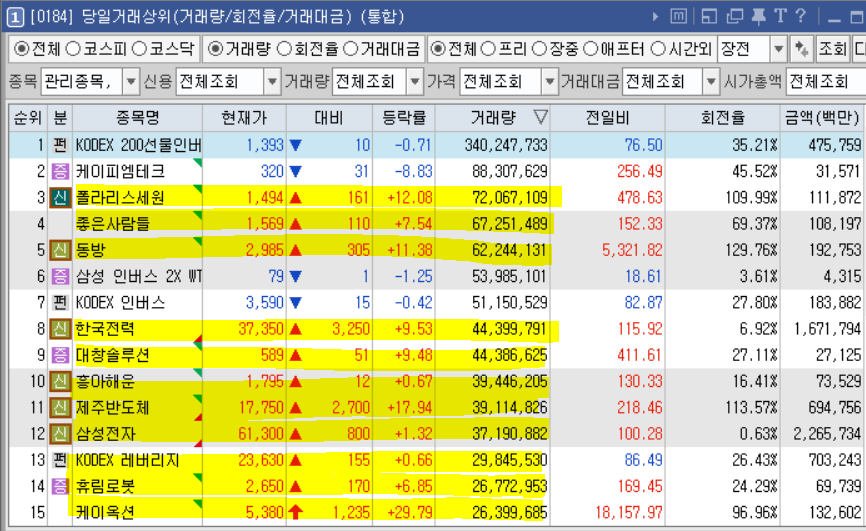Image resolution: width=866 pixels, height=531 pixels.
Task: Click the T font icon in title bar
Action: pos(780,15)
